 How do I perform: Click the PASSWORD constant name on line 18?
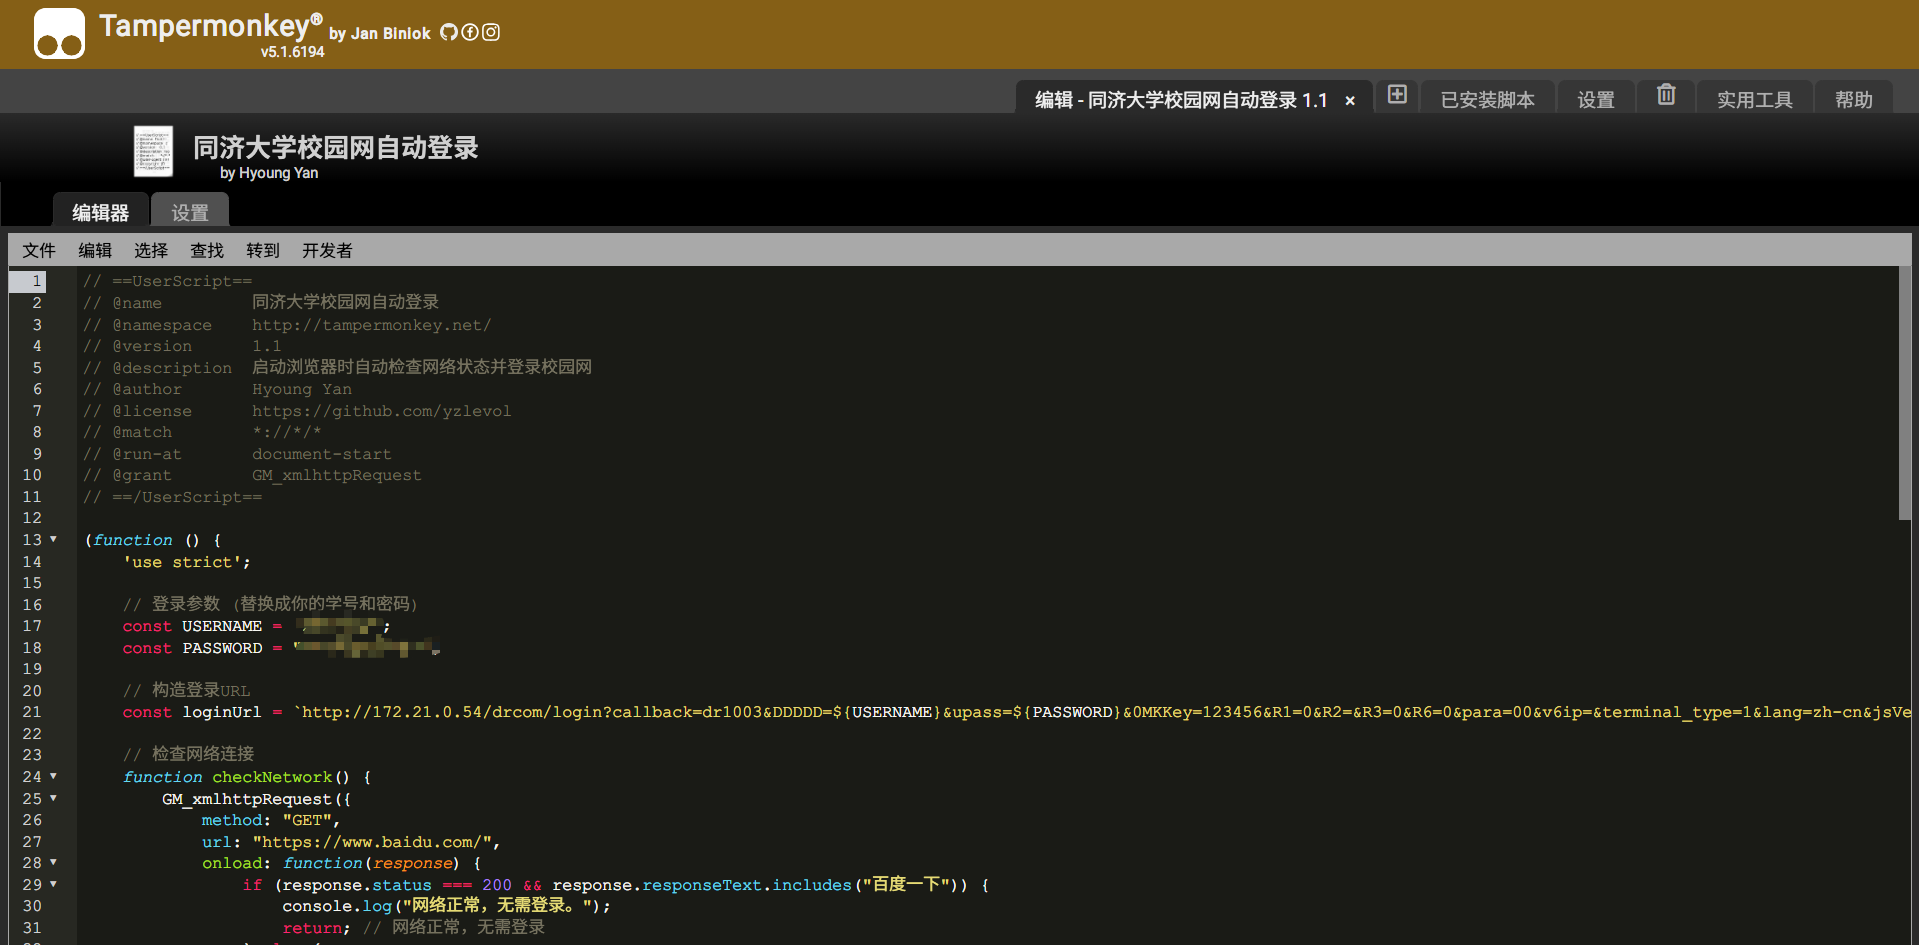[222, 648]
